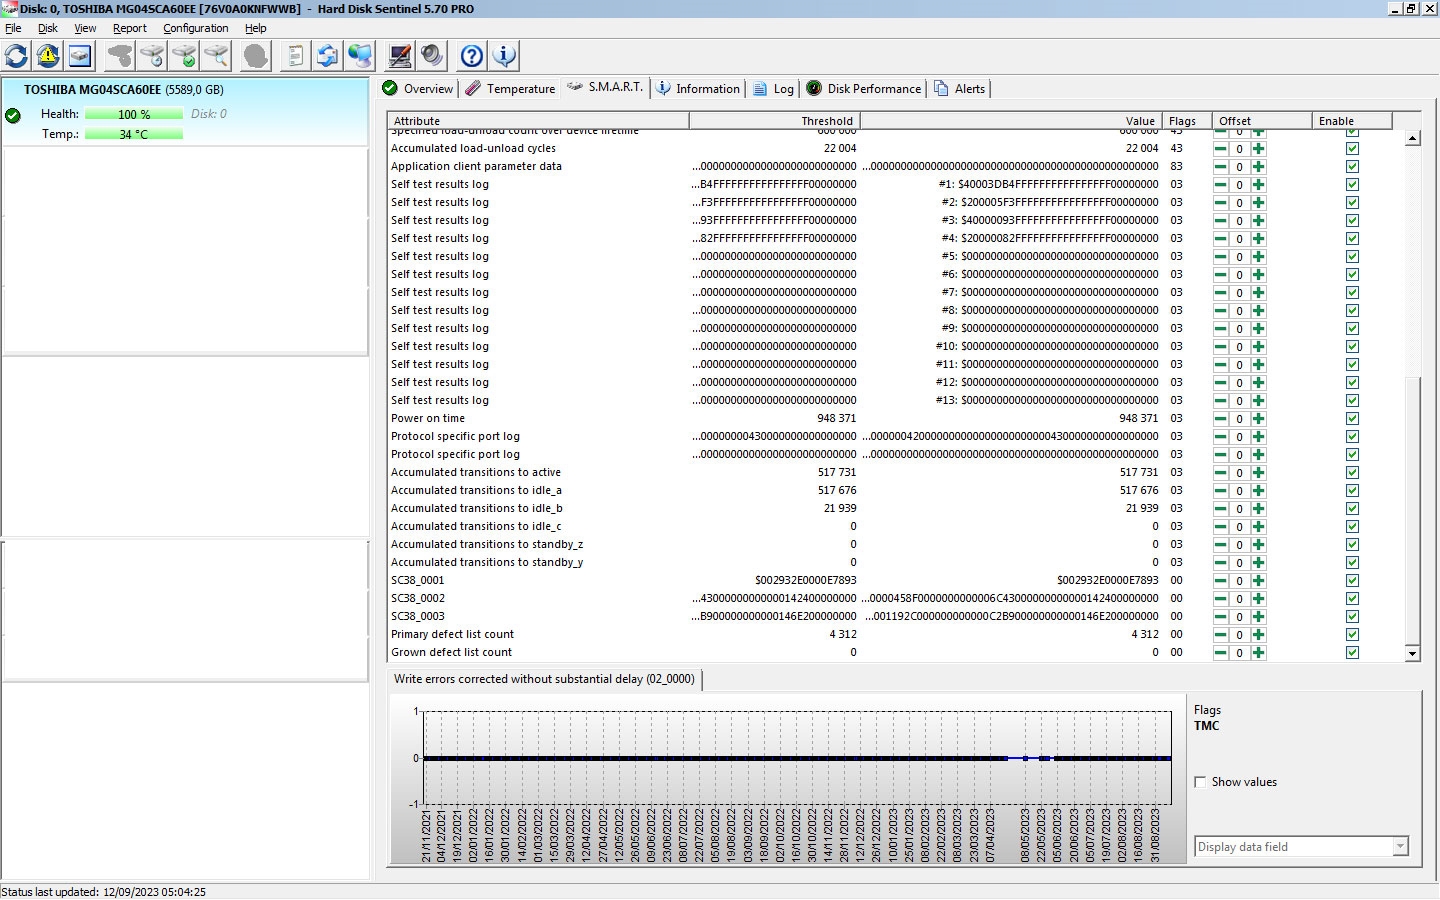1440x900 pixels.
Task: Click the send report by email icon
Action: (x=327, y=56)
